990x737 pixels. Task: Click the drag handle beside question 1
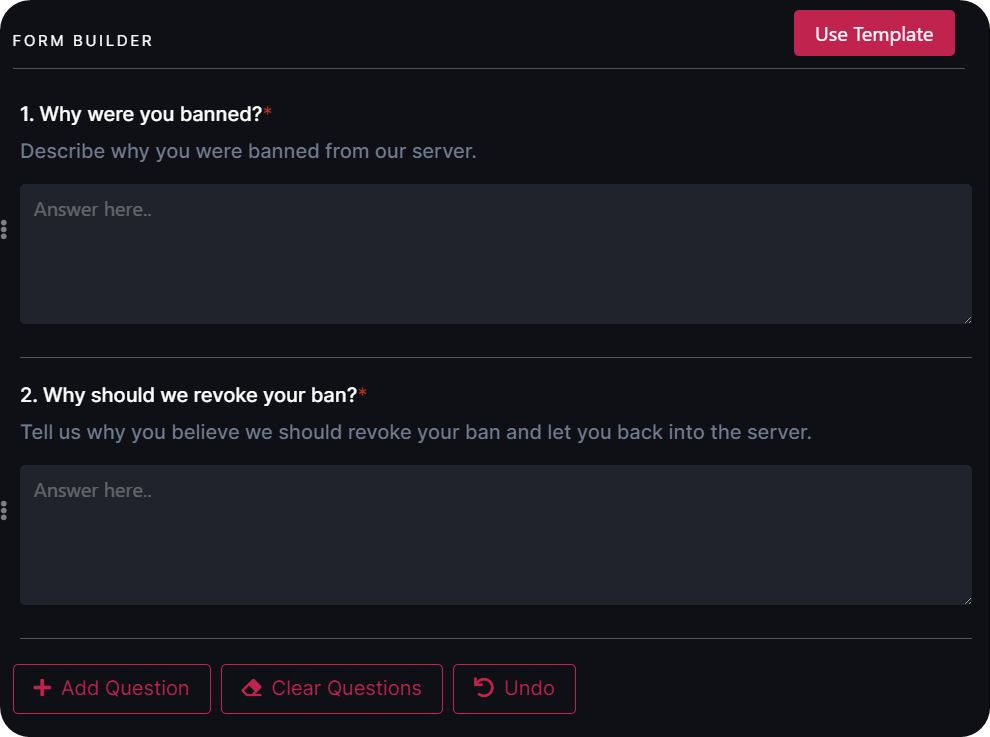point(4,230)
